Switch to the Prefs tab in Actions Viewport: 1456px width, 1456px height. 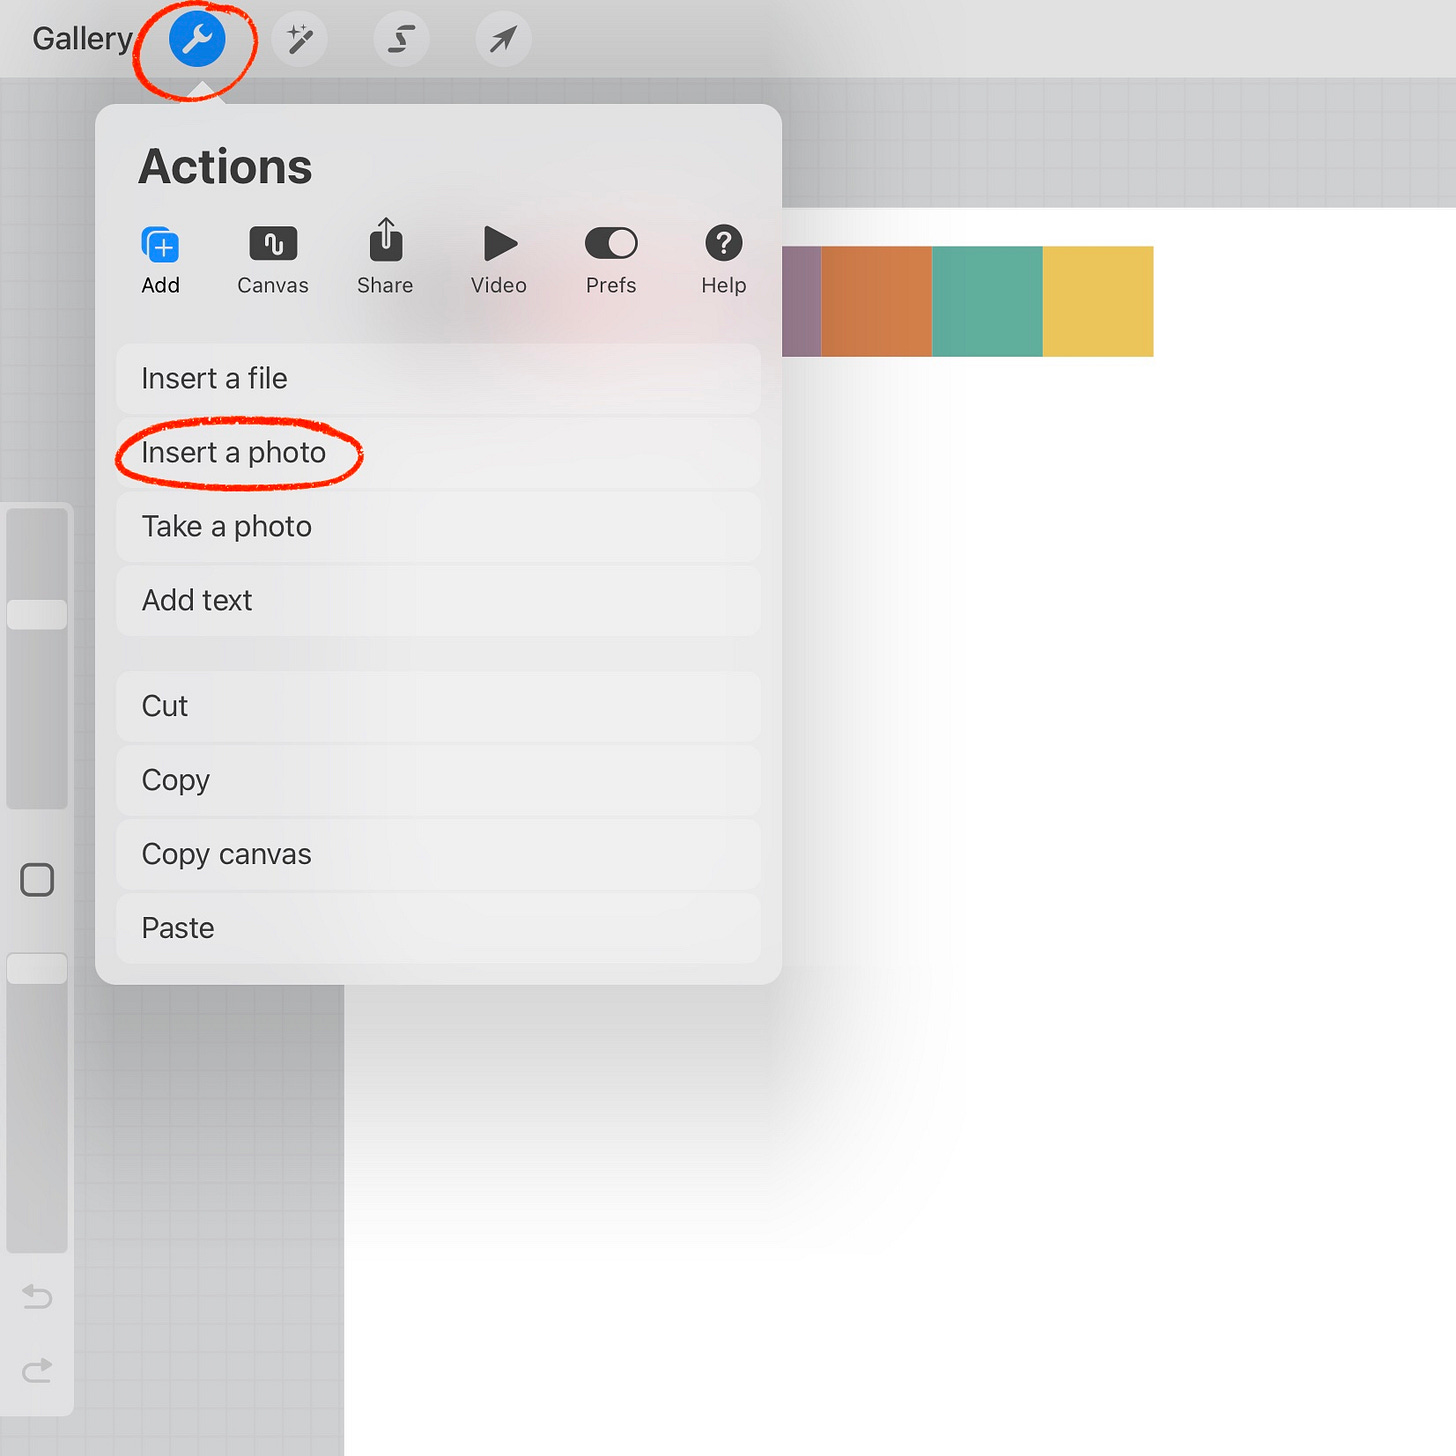point(611,261)
